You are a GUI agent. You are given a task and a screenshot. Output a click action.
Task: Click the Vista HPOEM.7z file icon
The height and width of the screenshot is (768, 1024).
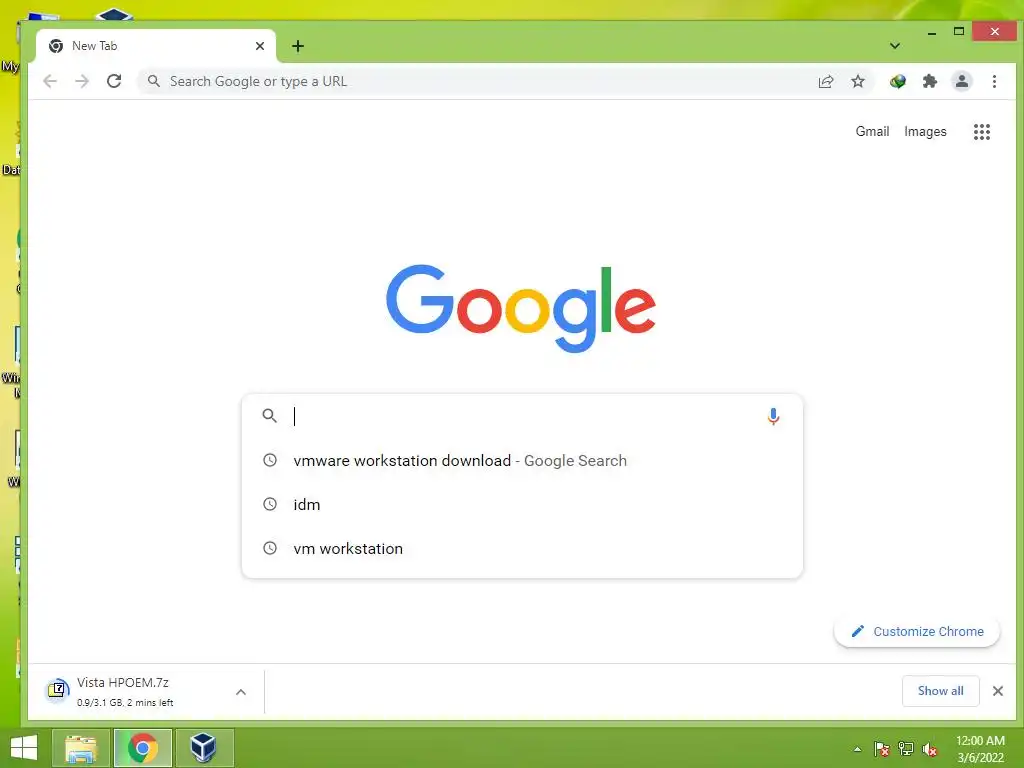point(57,690)
